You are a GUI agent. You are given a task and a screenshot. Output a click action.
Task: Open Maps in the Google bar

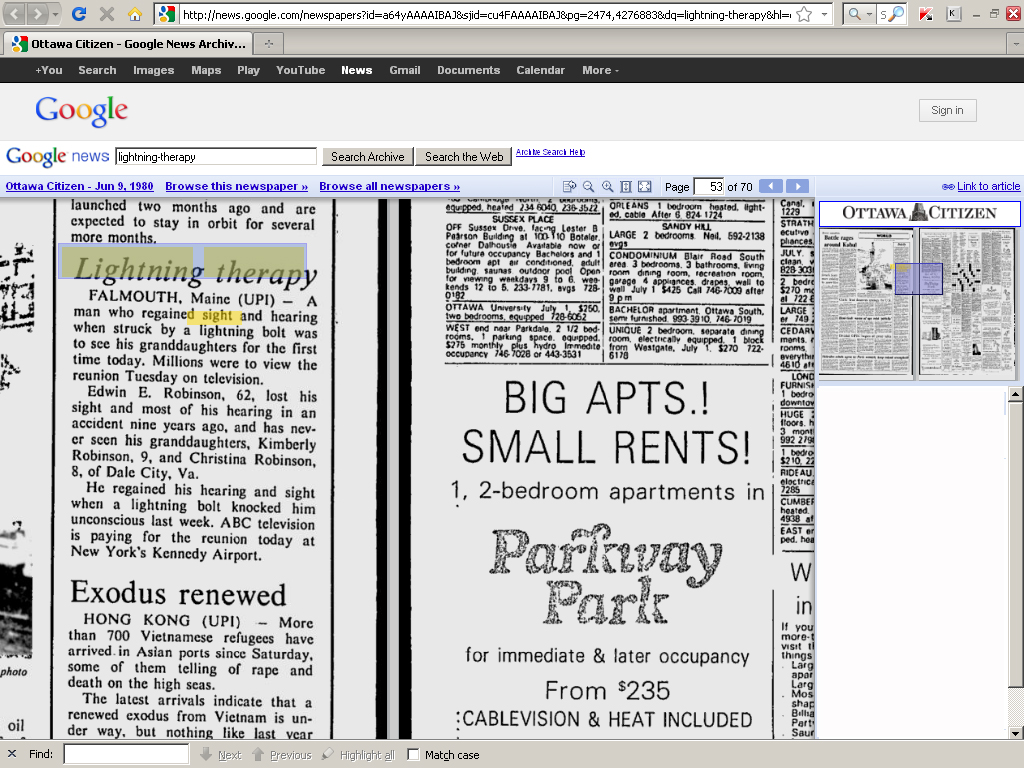point(206,70)
